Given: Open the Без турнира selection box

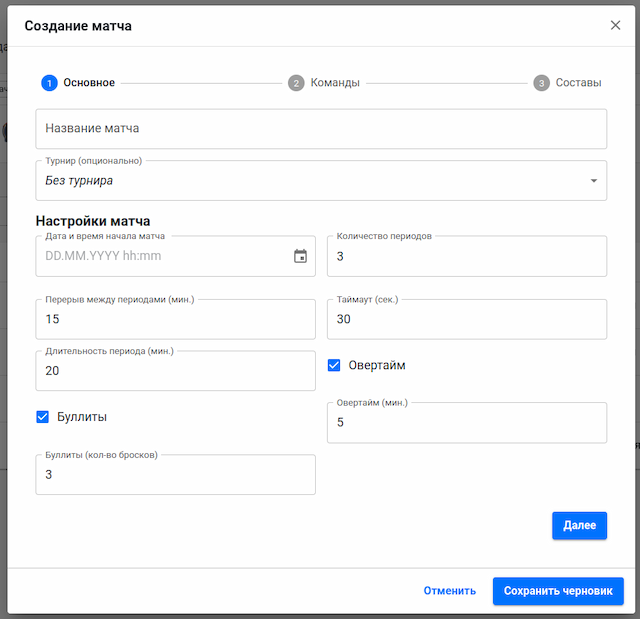Looking at the screenshot, I should pyautogui.click(x=300, y=181).
